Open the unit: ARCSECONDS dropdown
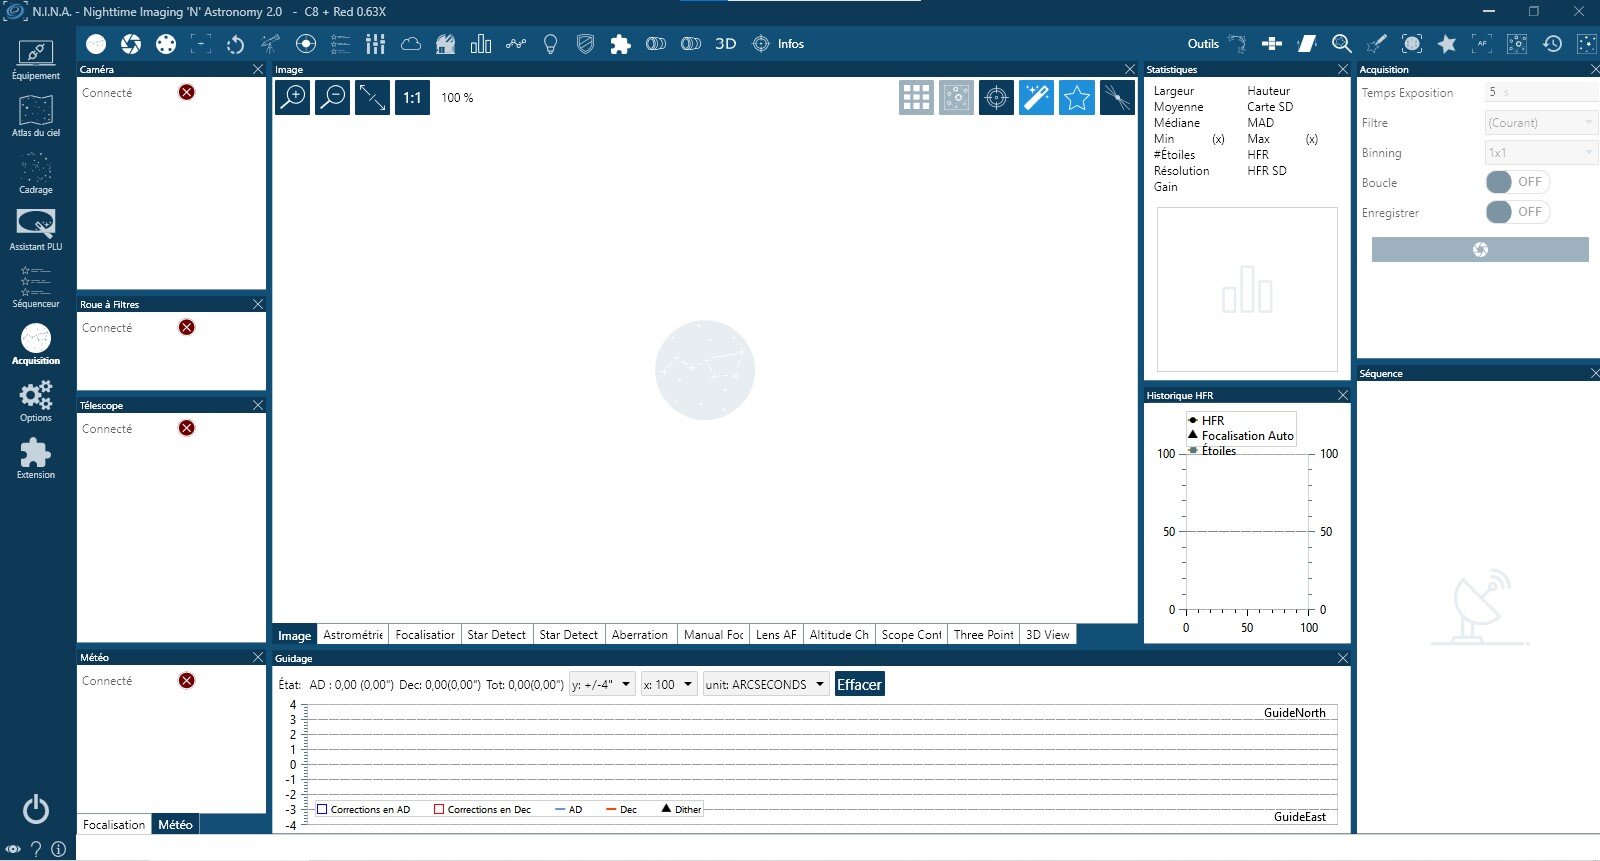Image resolution: width=1600 pixels, height=861 pixels. click(766, 684)
